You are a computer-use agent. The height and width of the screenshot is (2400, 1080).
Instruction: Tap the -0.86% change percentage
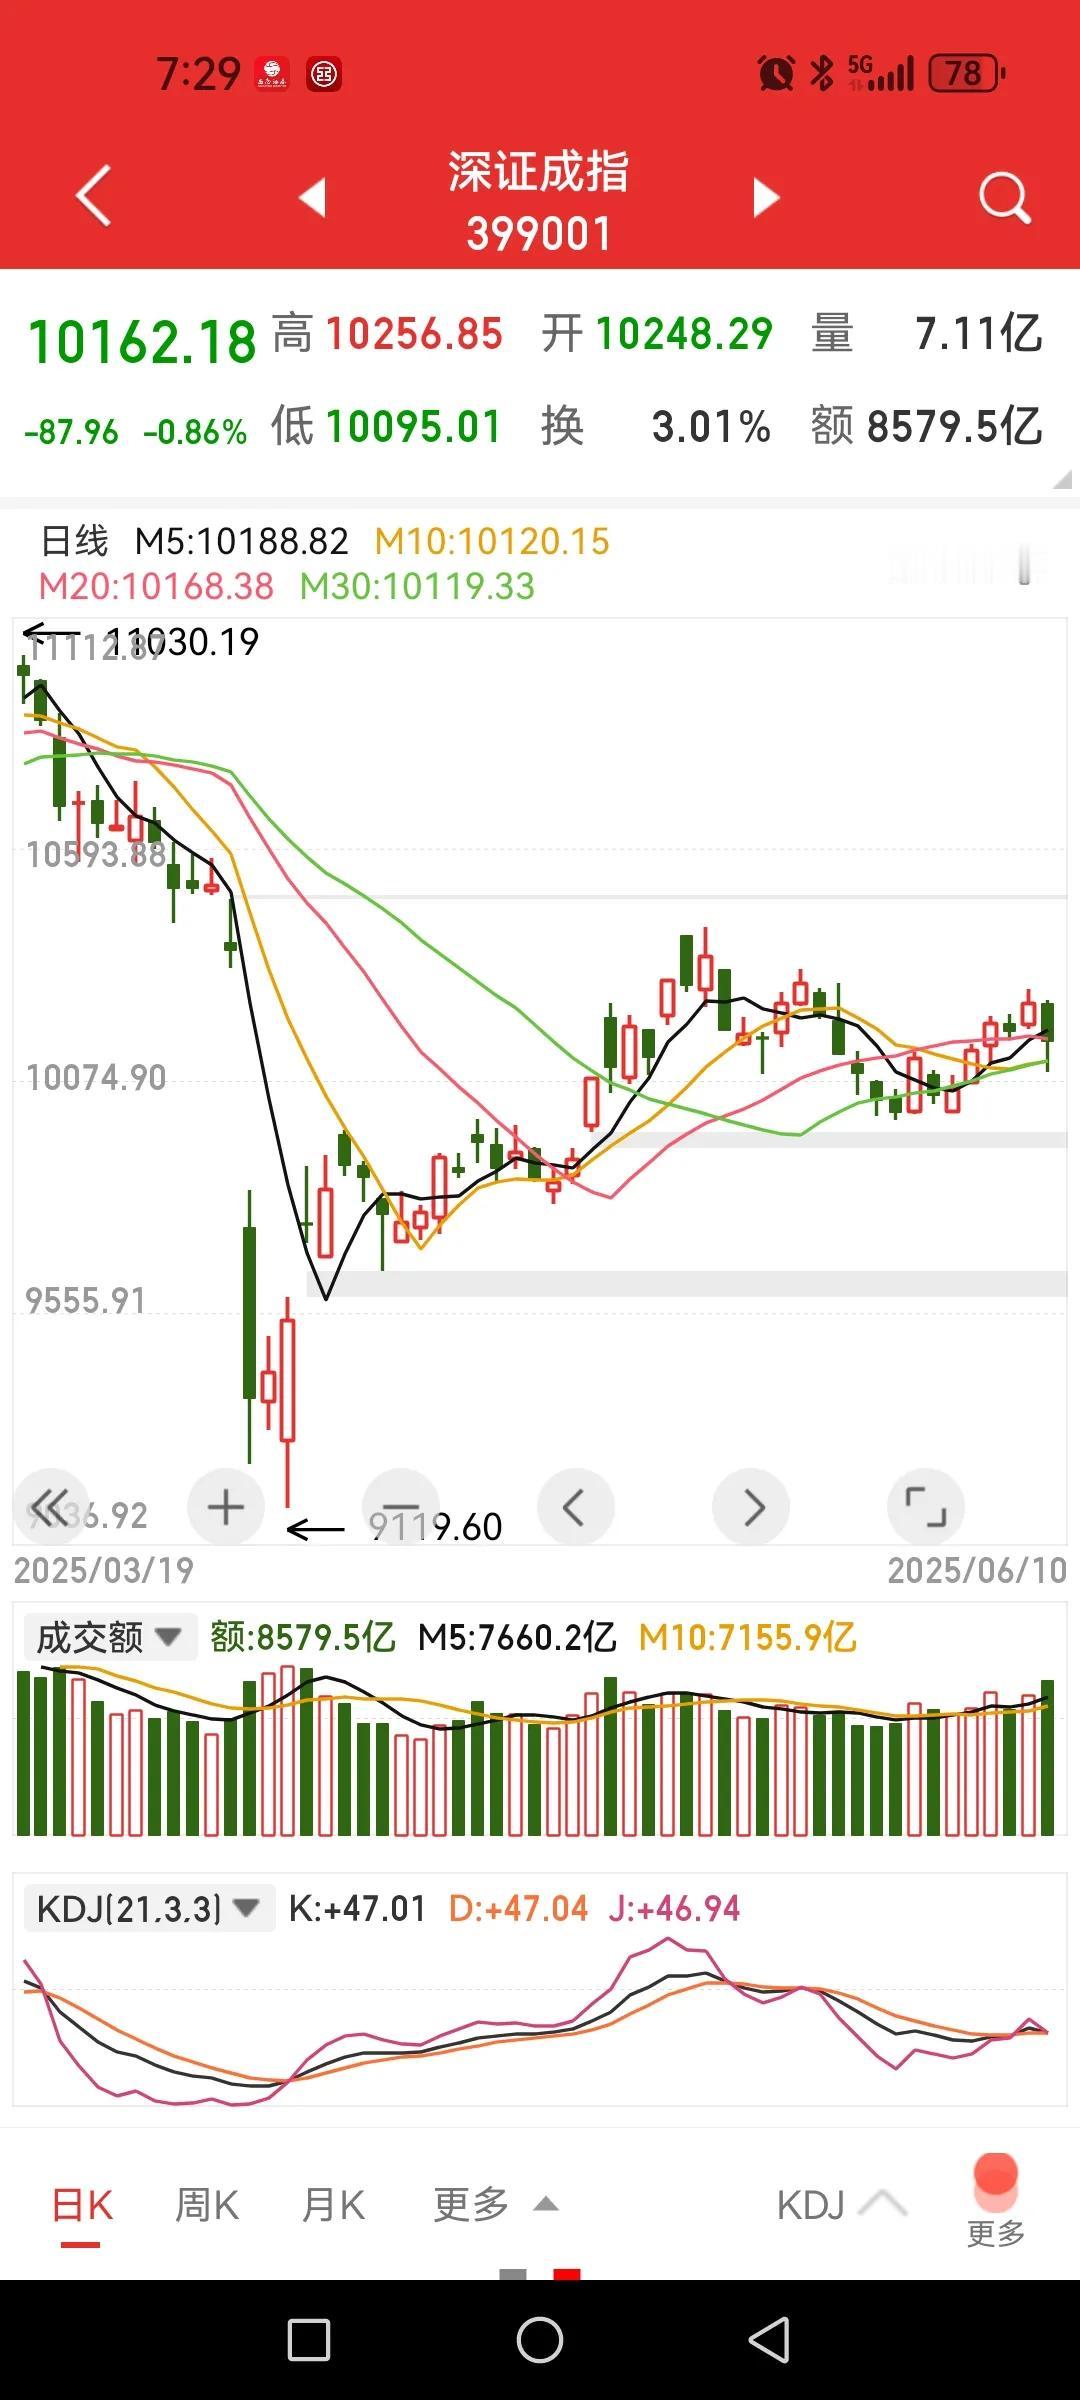pos(195,432)
